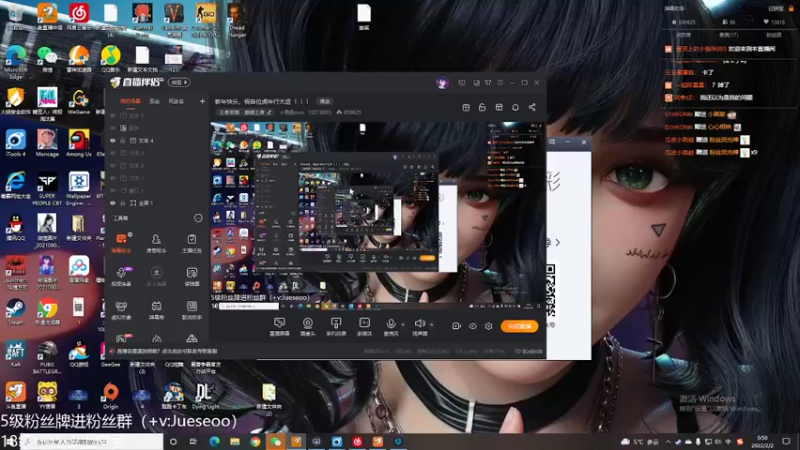Expand the microphone options arrow
This screenshot has width=800, height=450.
(x=403, y=324)
